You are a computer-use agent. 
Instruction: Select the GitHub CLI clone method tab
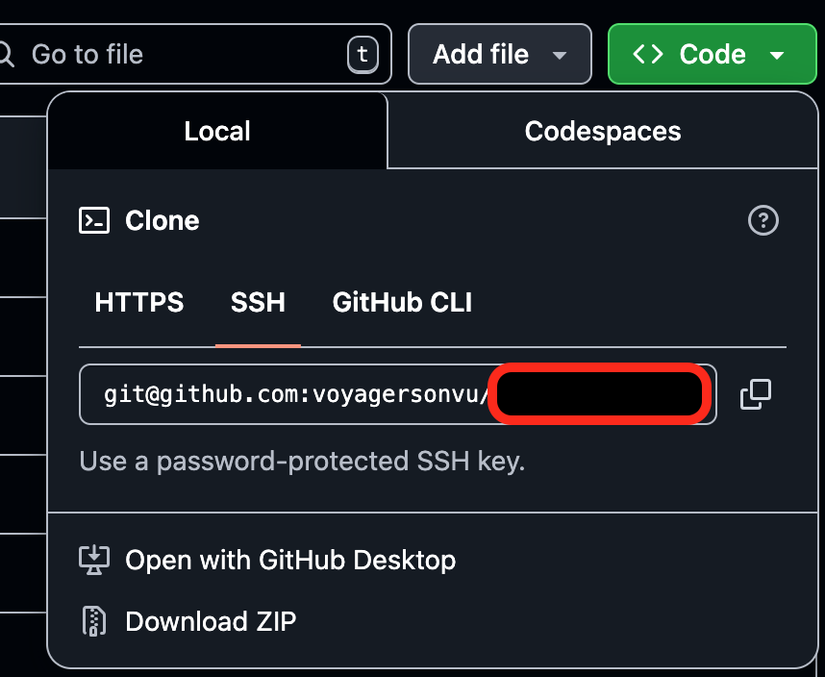pyautogui.click(x=403, y=302)
